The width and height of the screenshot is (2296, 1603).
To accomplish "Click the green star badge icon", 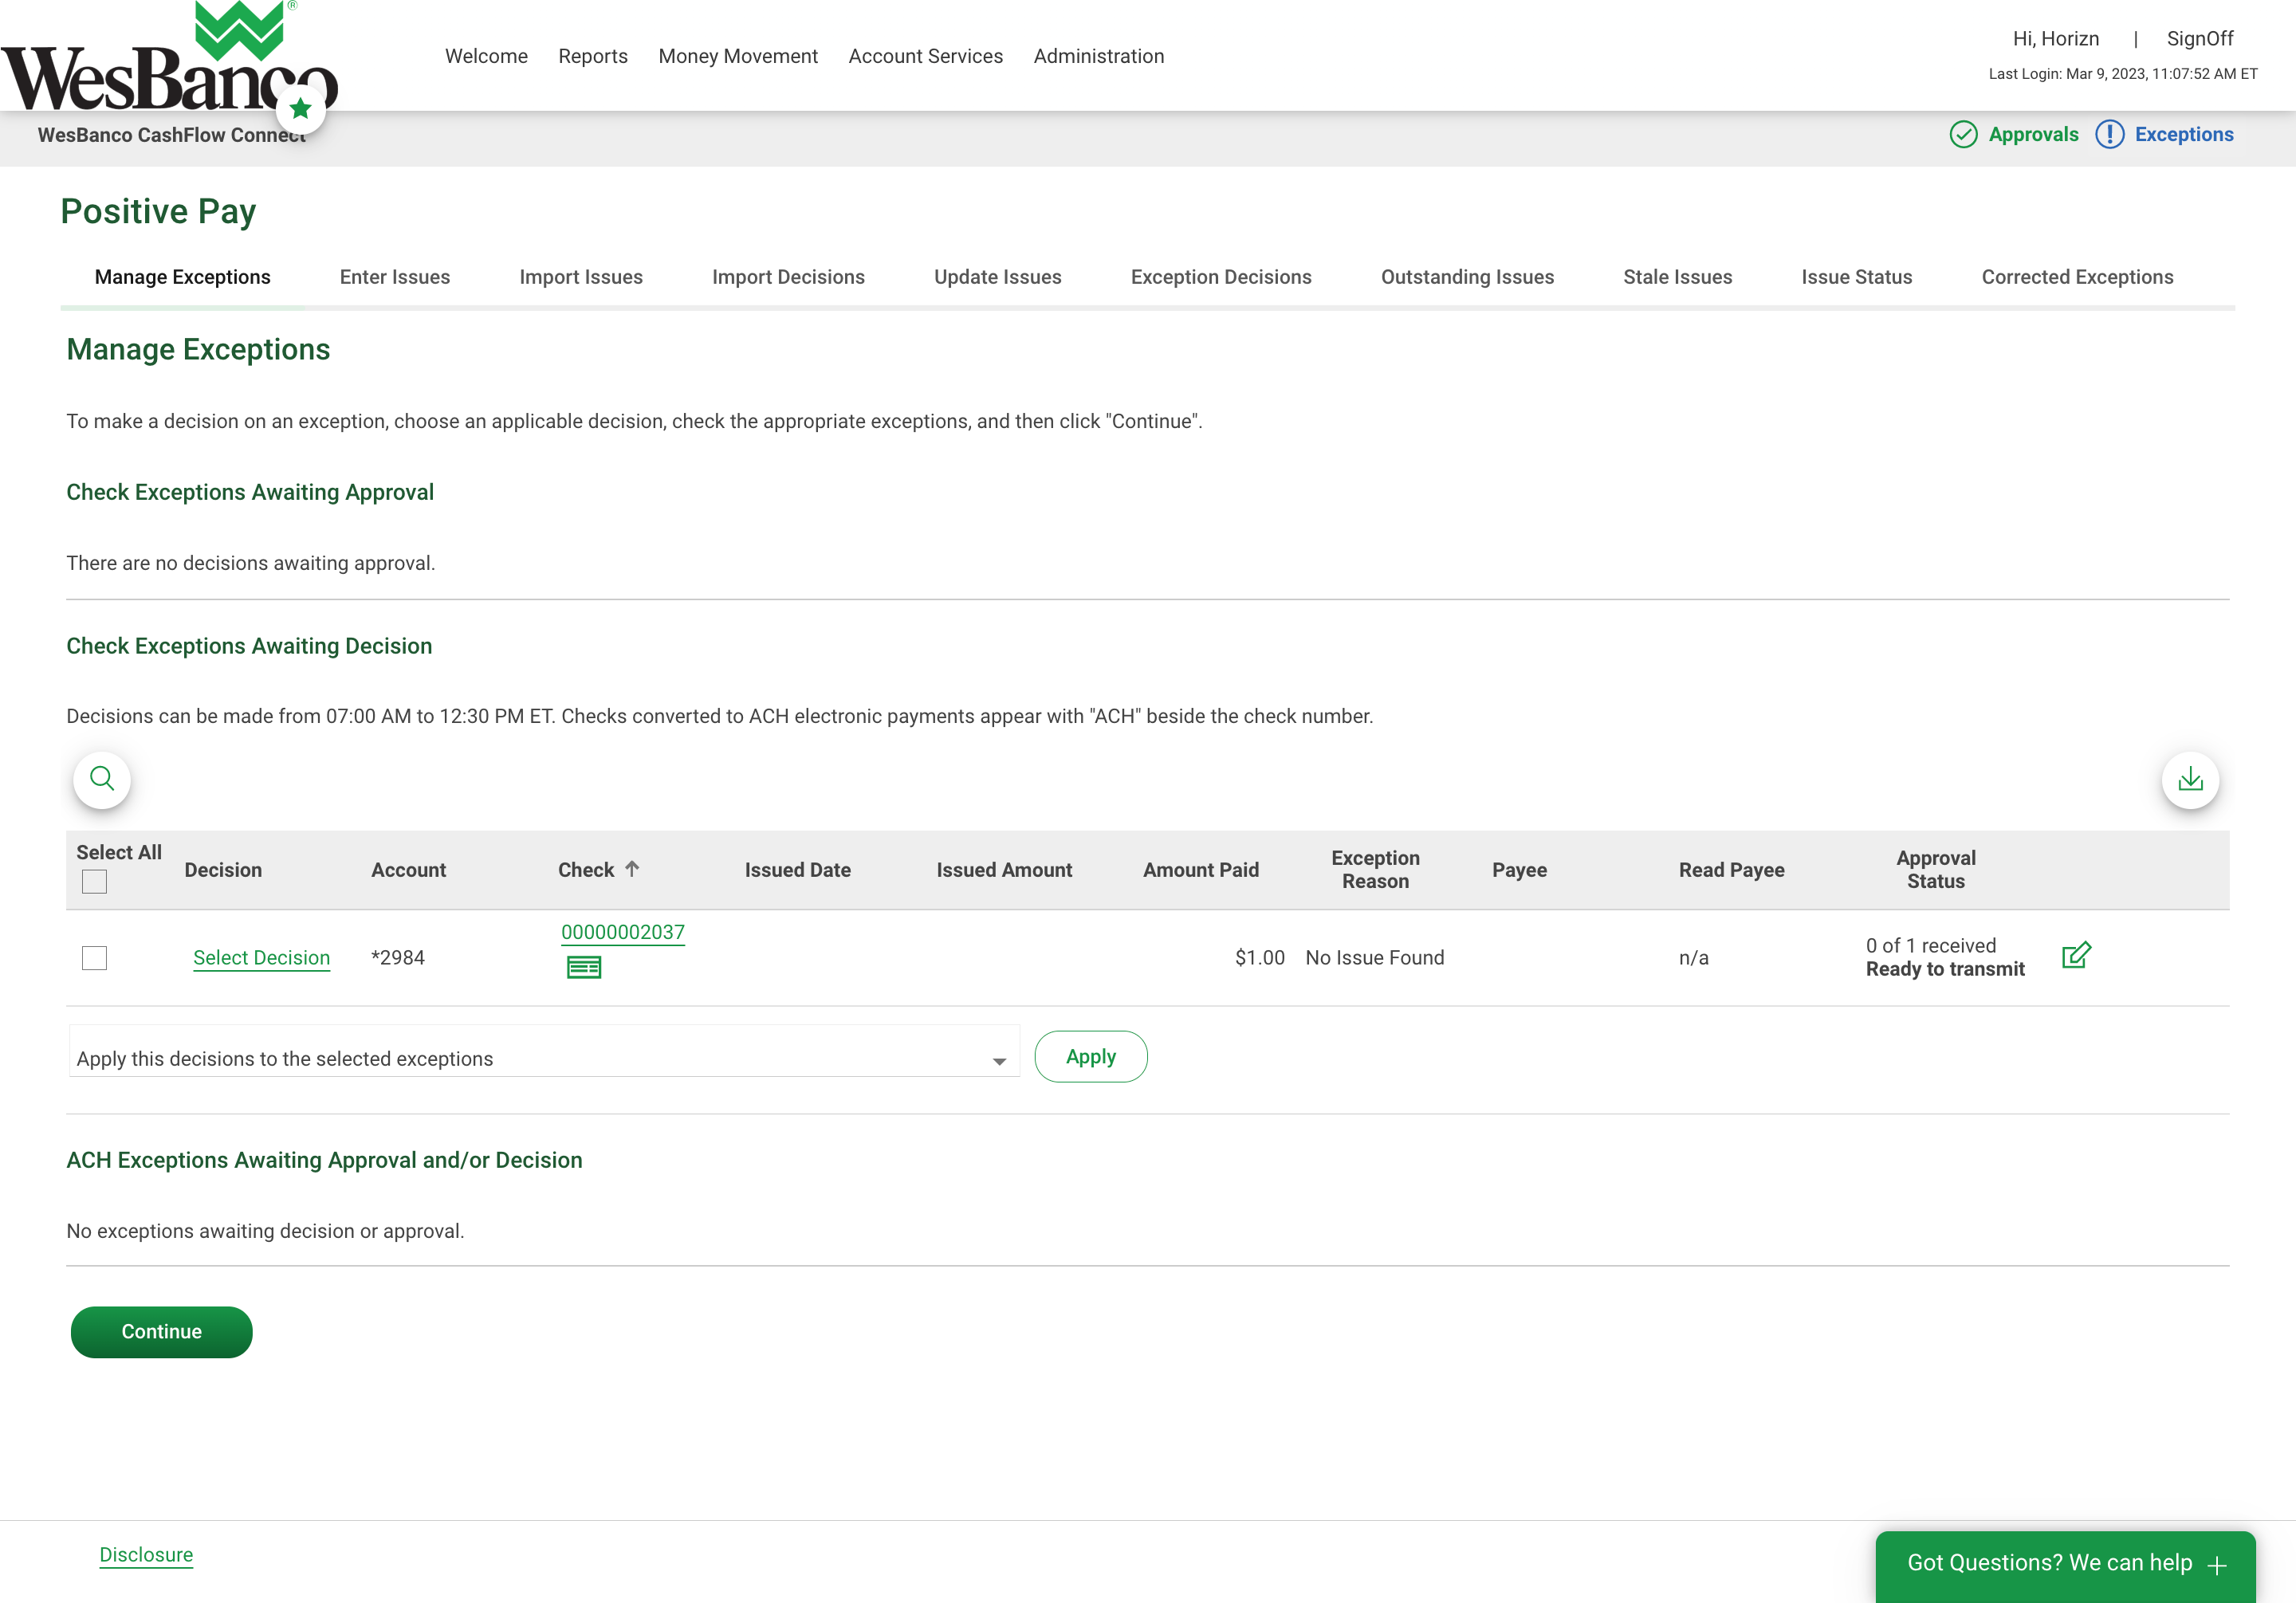I will pos(300,108).
